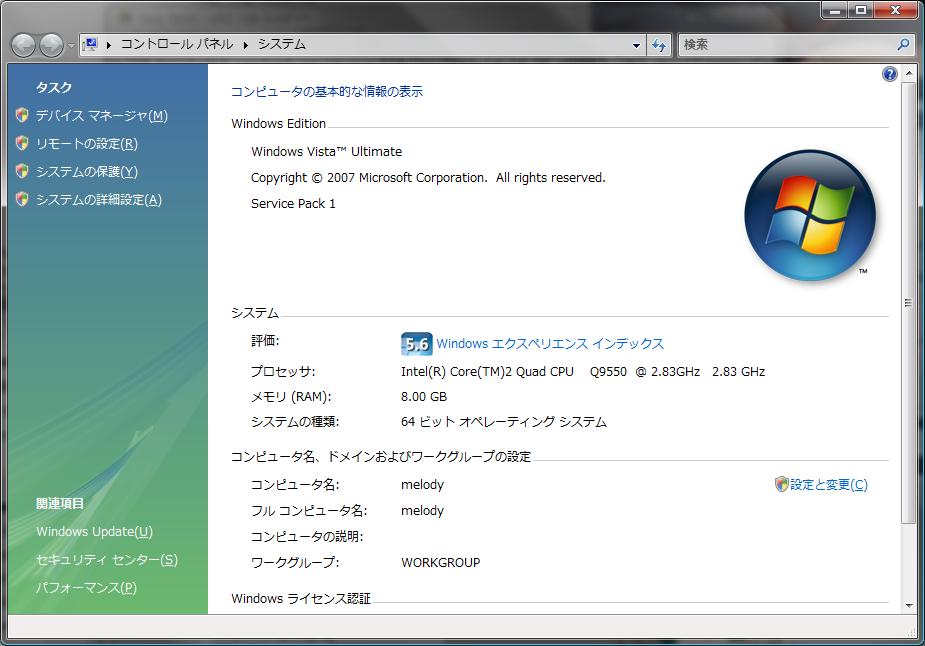Open the blue help question mark icon

tap(890, 74)
